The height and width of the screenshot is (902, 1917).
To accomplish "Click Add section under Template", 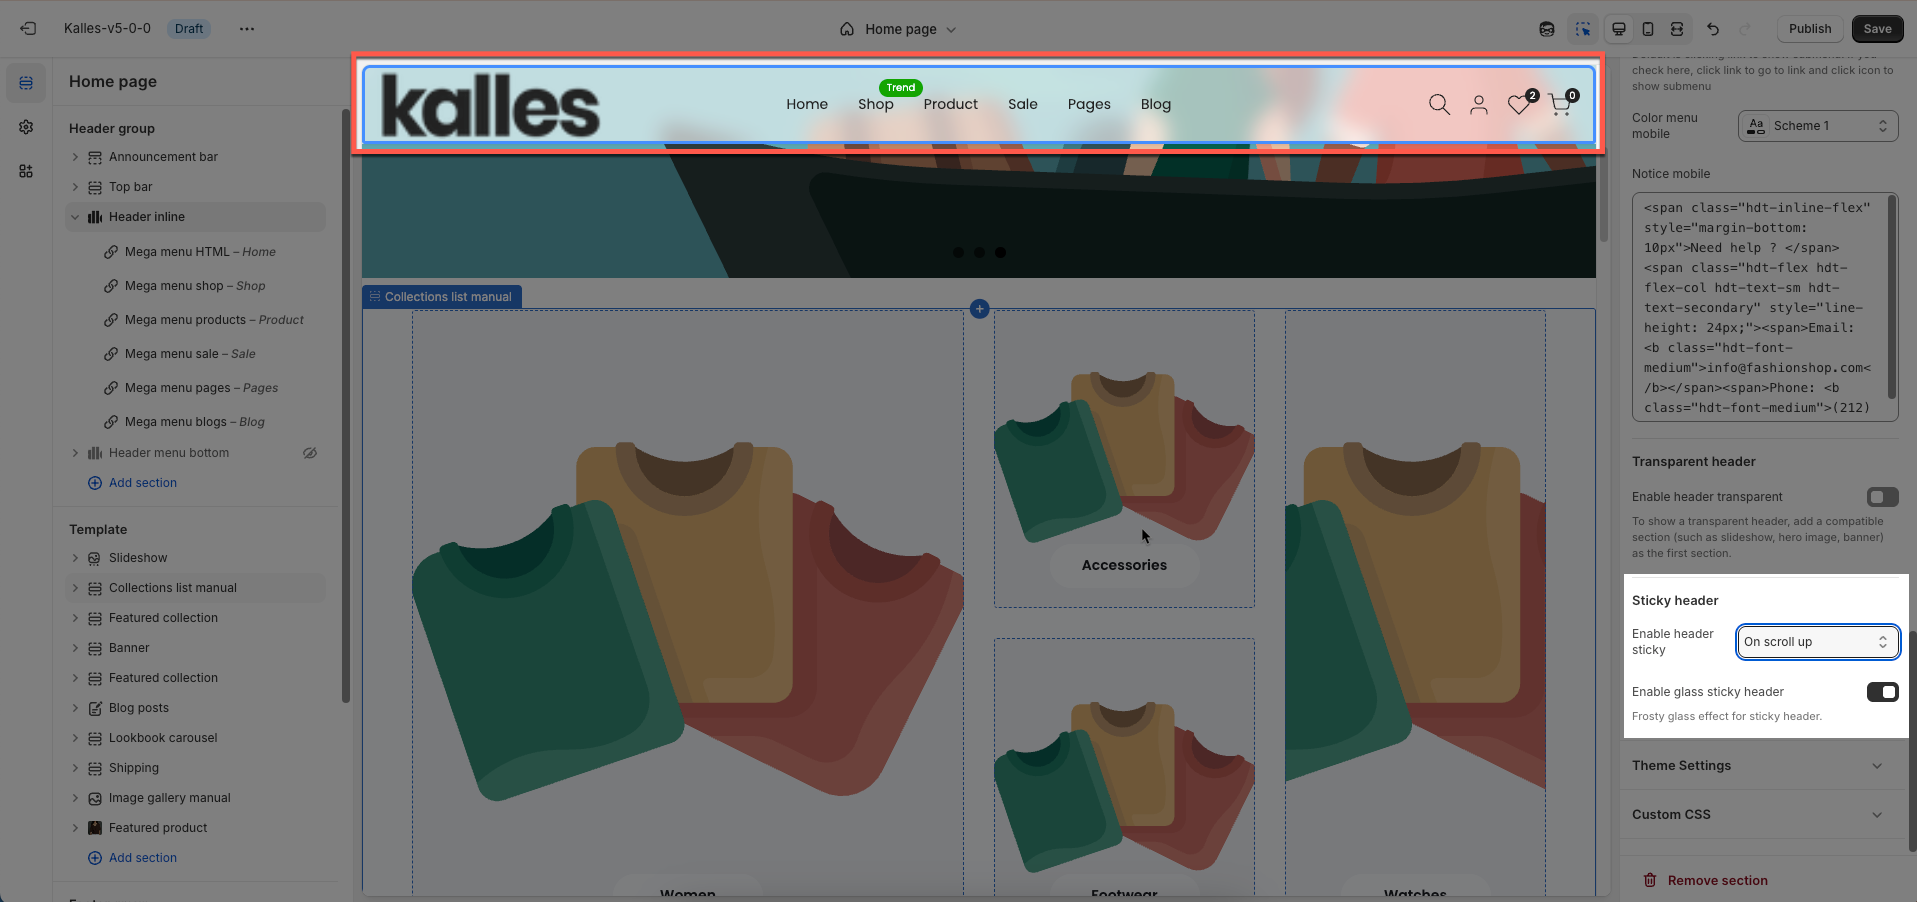I will (143, 858).
